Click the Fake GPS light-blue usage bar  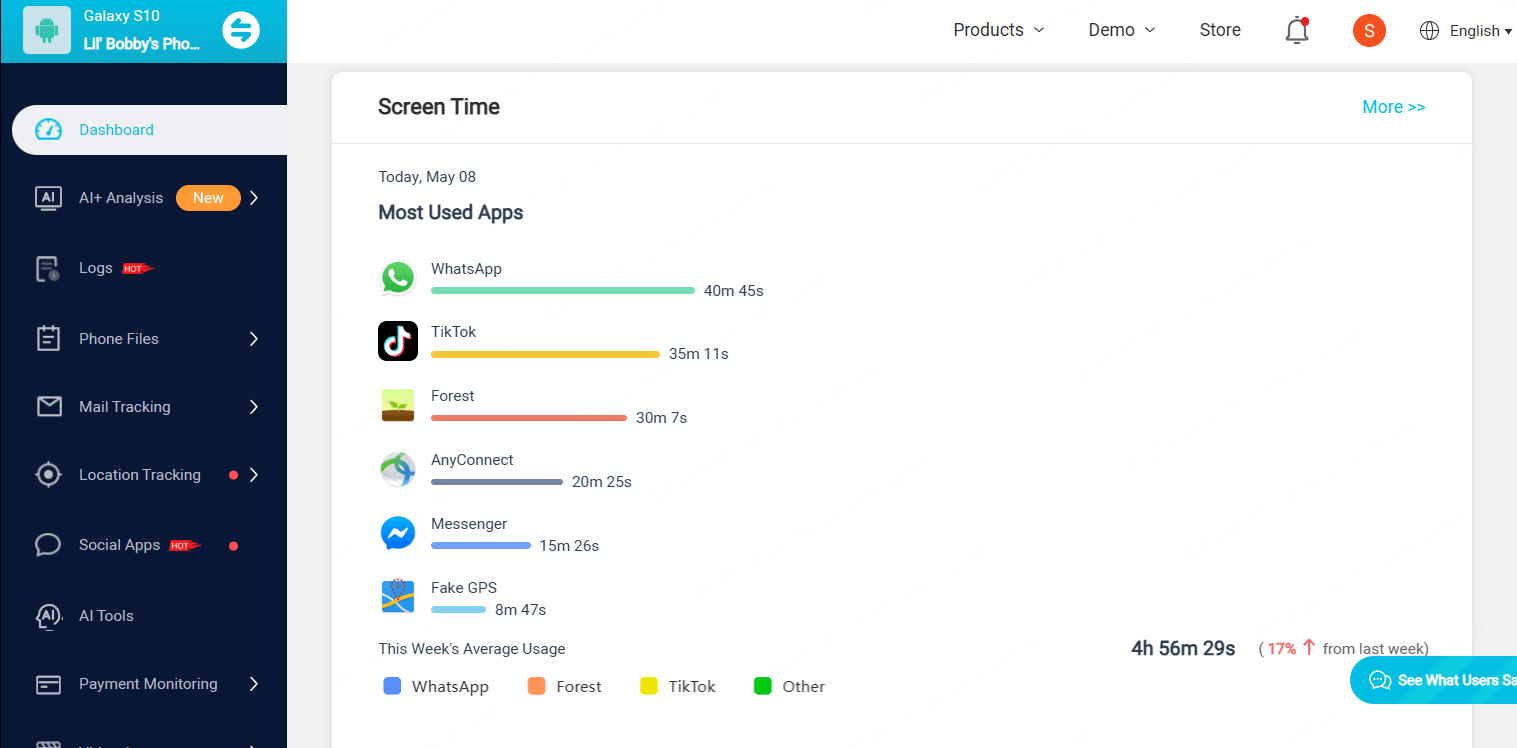459,610
